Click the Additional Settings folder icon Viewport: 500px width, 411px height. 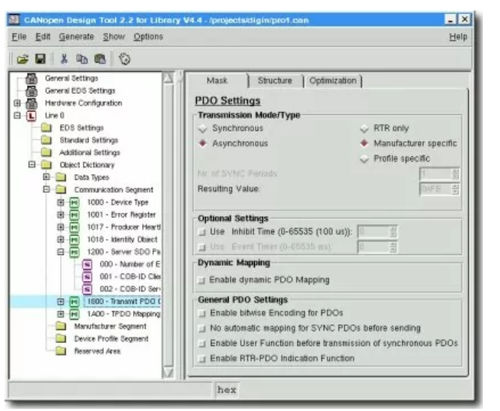46,152
